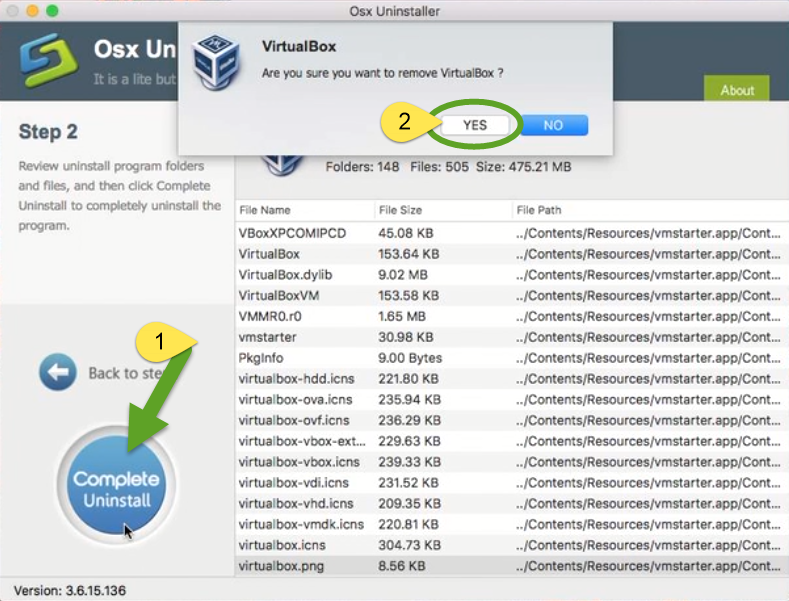The image size is (789, 601).
Task: Select virtualbox-vhd.icns in the list
Action: [512, 503]
